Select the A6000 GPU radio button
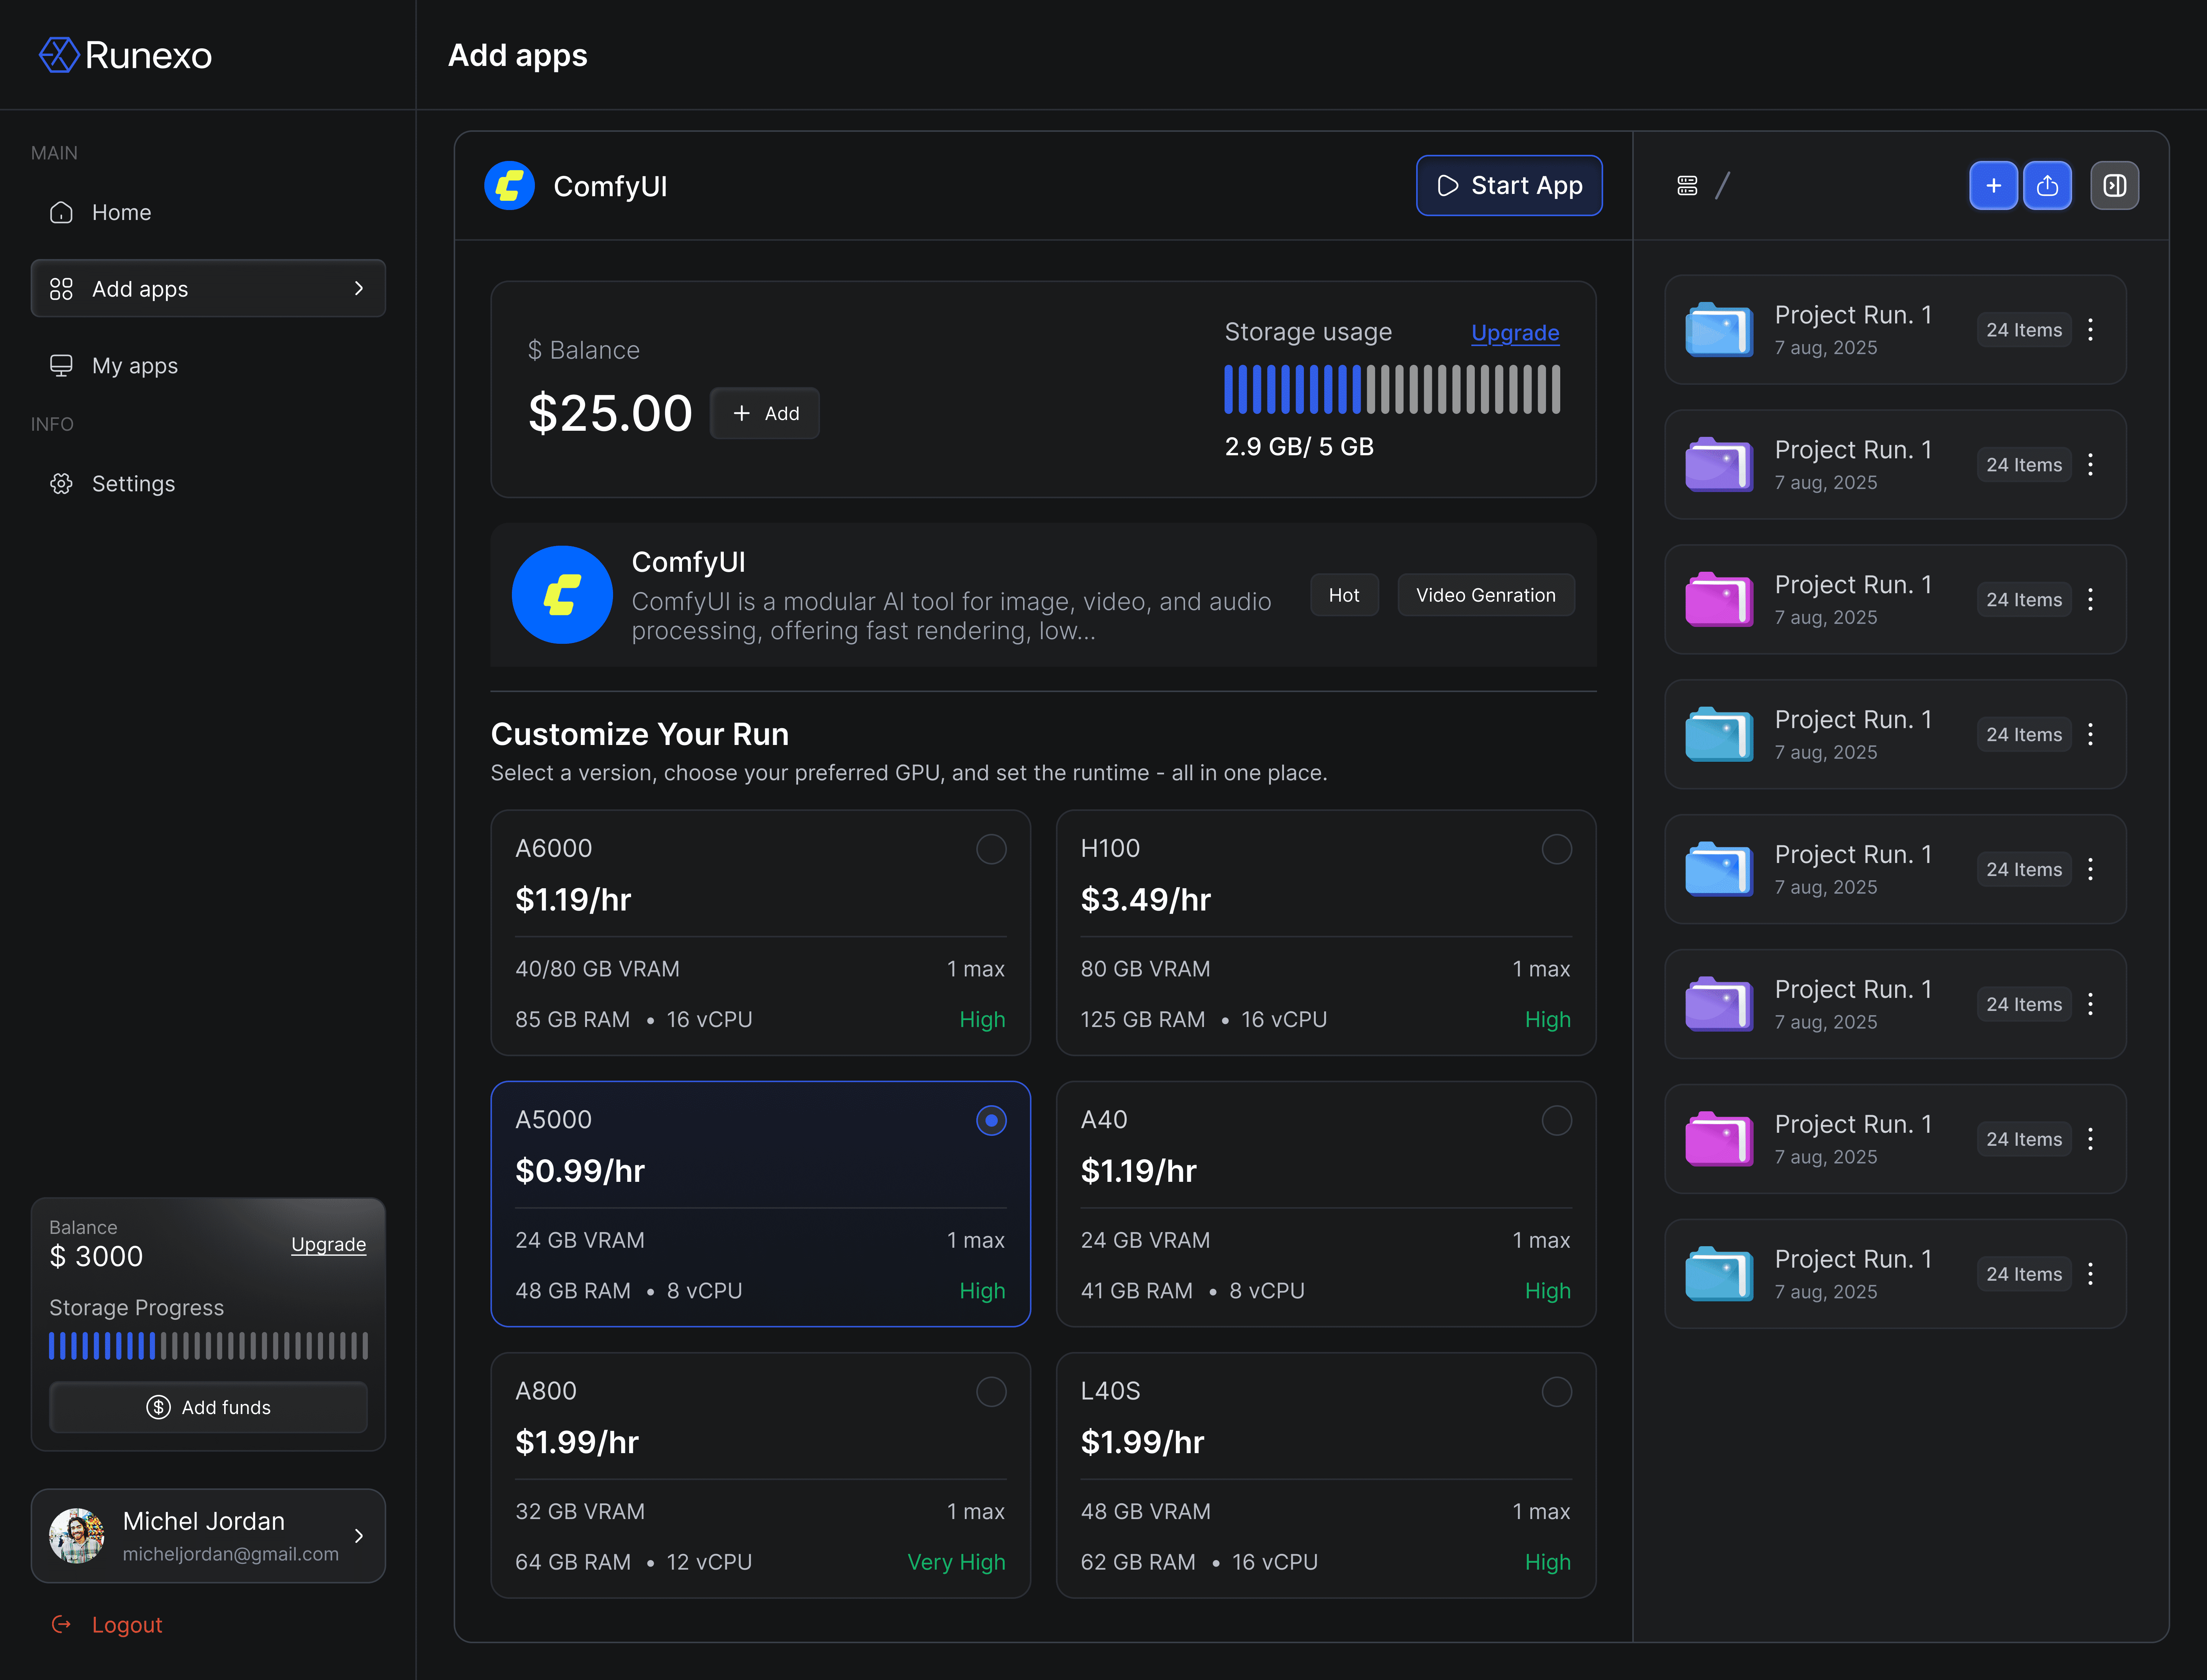Screen dimensions: 2207x1680 click(x=990, y=849)
